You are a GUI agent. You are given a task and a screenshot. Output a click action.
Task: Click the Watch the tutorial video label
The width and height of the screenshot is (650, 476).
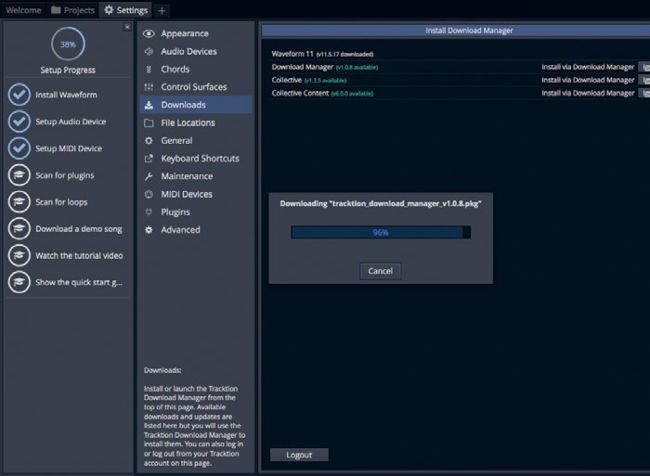pyautogui.click(x=79, y=255)
